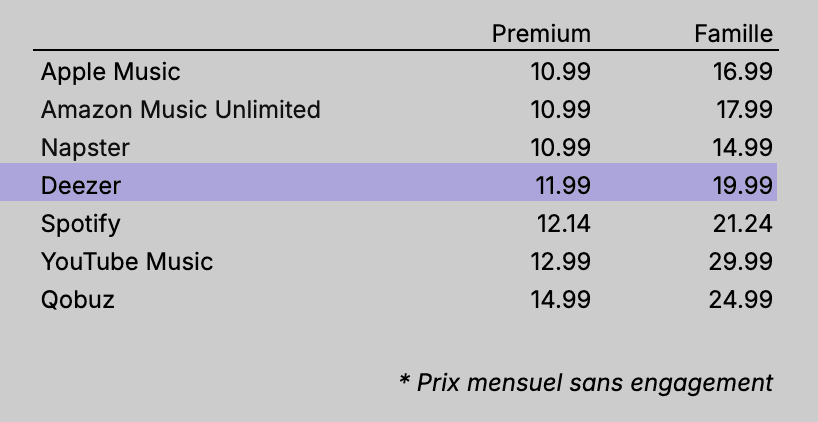This screenshot has width=818, height=422.
Task: Click the Napster service name
Action: point(86,148)
